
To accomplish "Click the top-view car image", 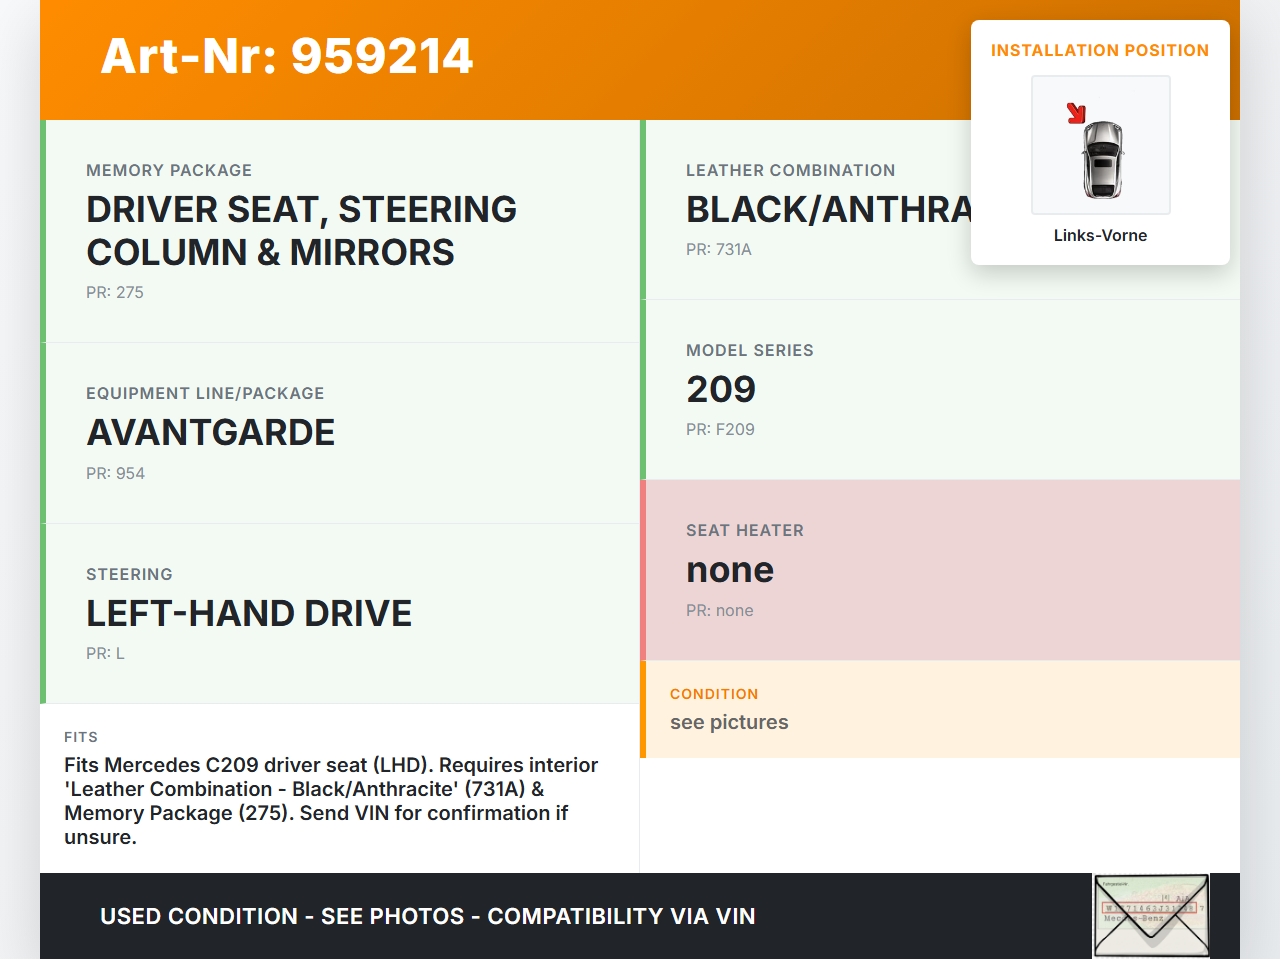I will tap(1103, 158).
